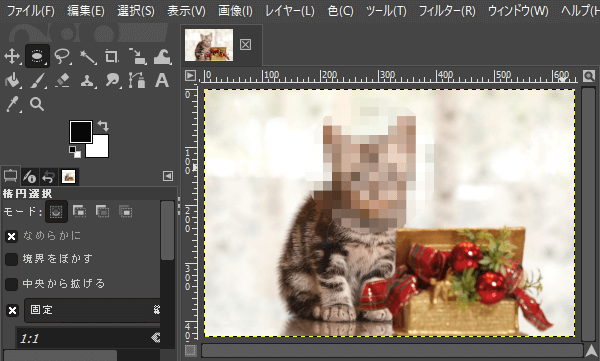Pick the Free Select lasso tool

tap(62, 56)
